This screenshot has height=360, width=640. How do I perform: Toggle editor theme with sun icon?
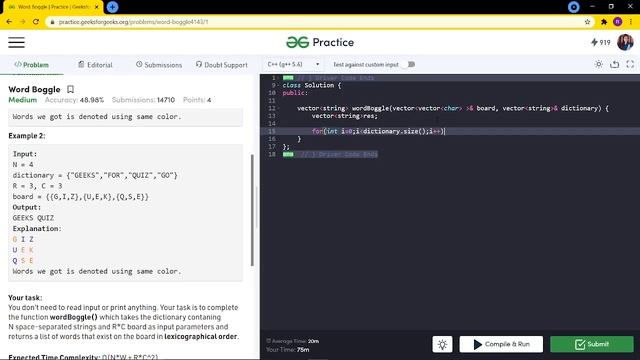(x=598, y=64)
